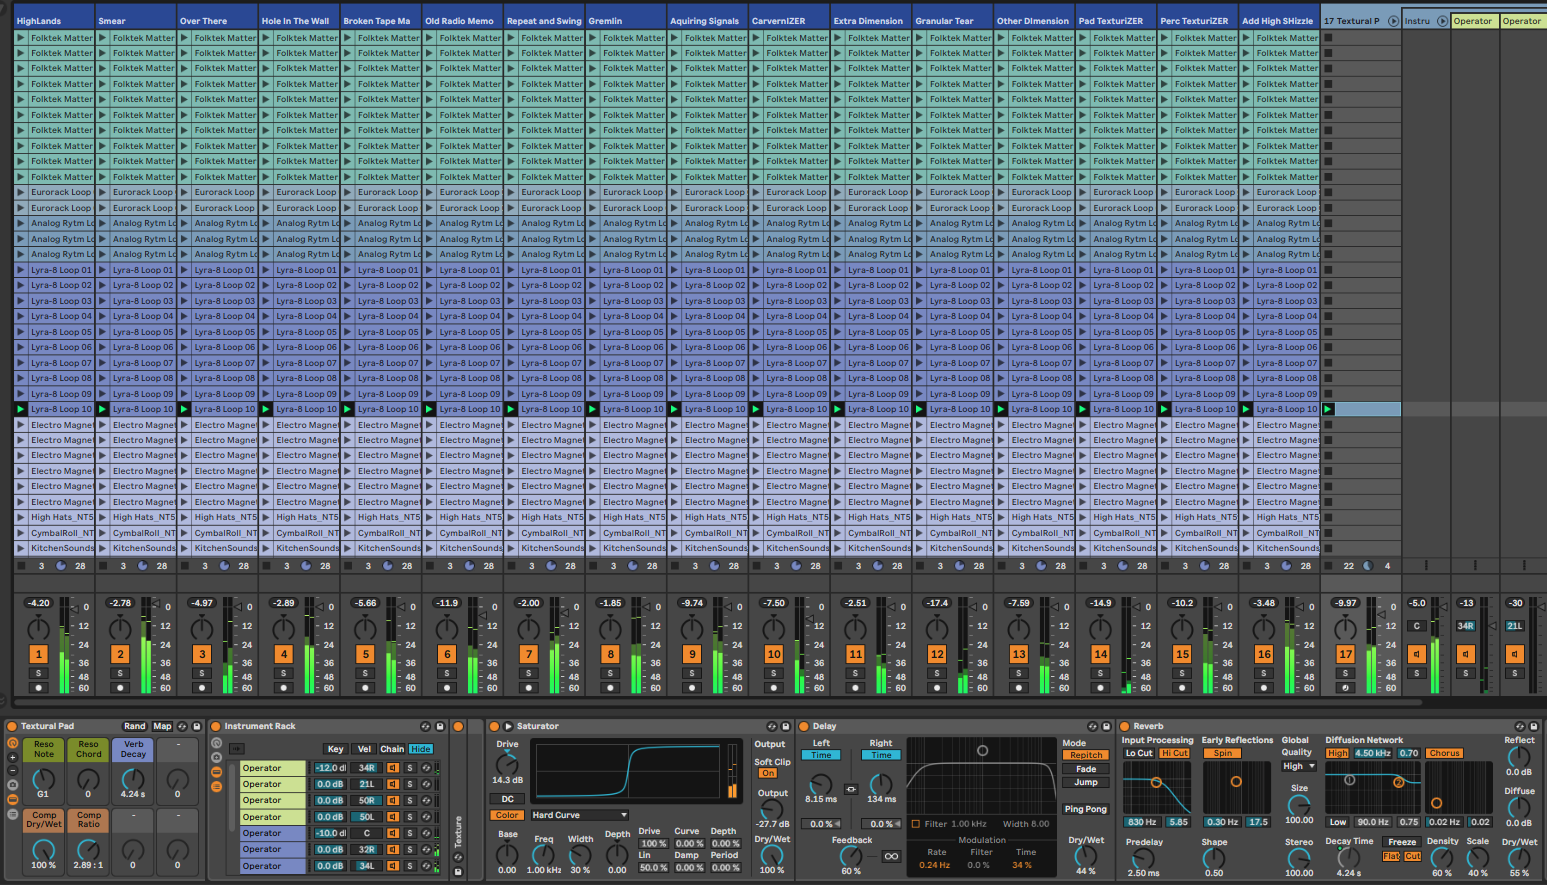Click the infinity feedback icon in the Delay

point(892,856)
